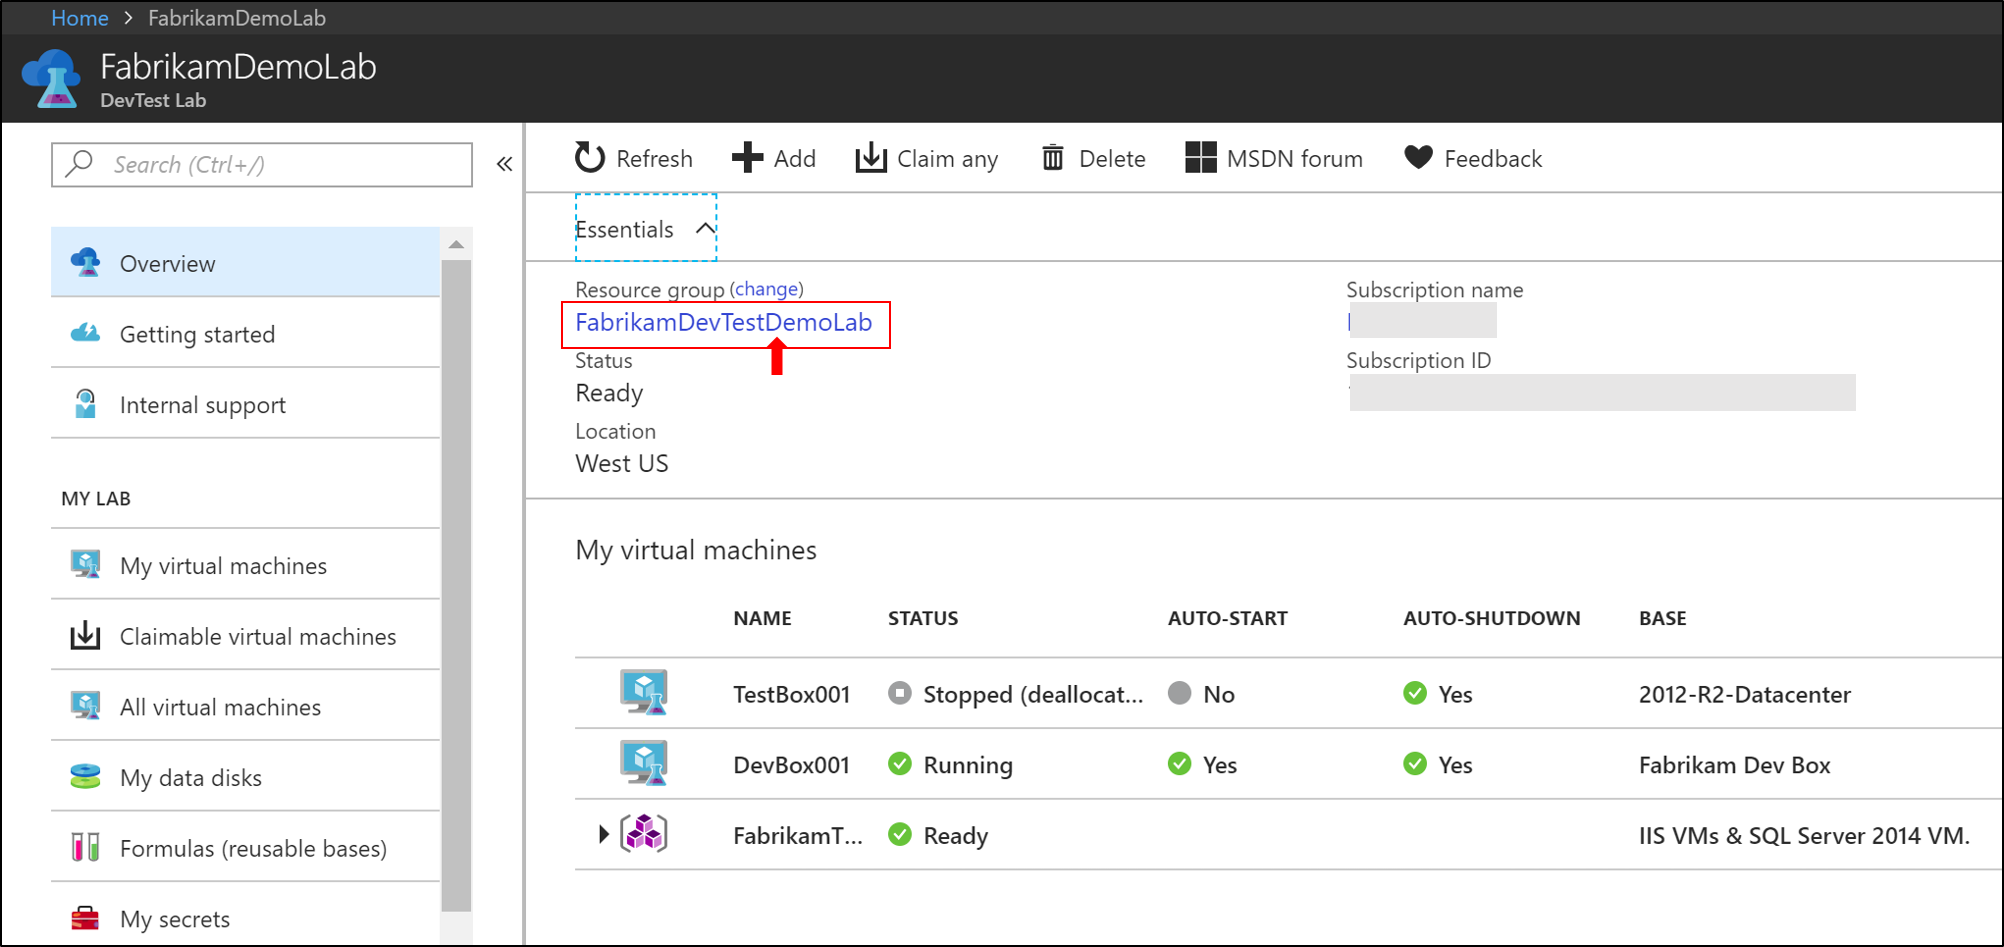Click the Fabrikam Dev Box base cell

[x=1734, y=764]
